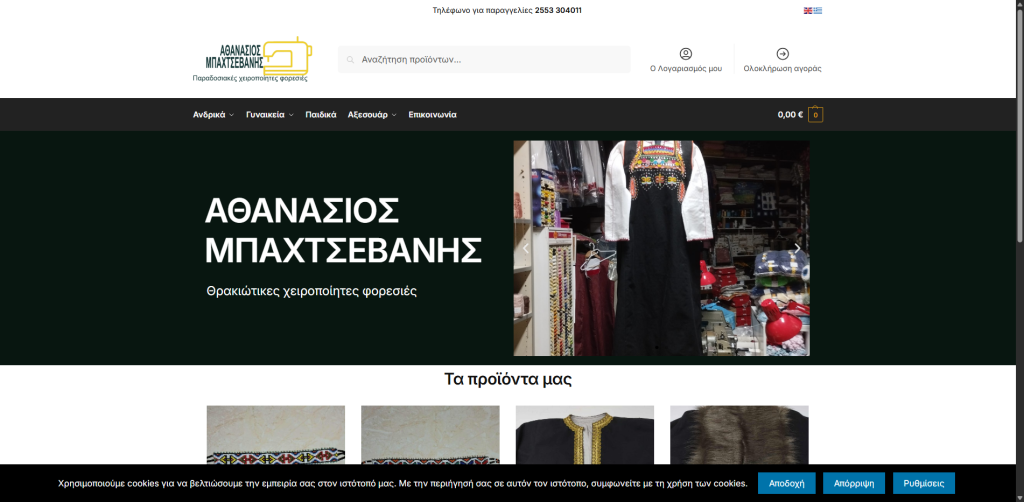Reject cookies with the Απόρριψη button
The height and width of the screenshot is (502, 1024).
(854, 483)
